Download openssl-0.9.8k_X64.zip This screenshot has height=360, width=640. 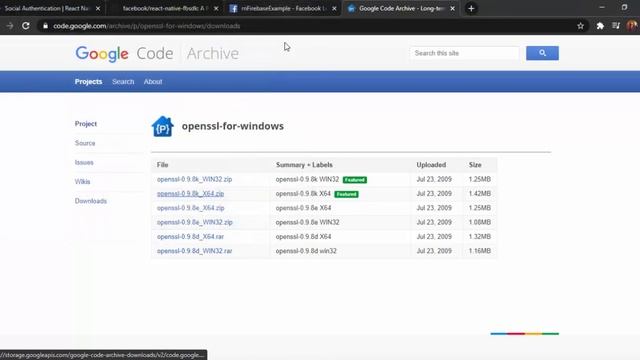coord(190,193)
